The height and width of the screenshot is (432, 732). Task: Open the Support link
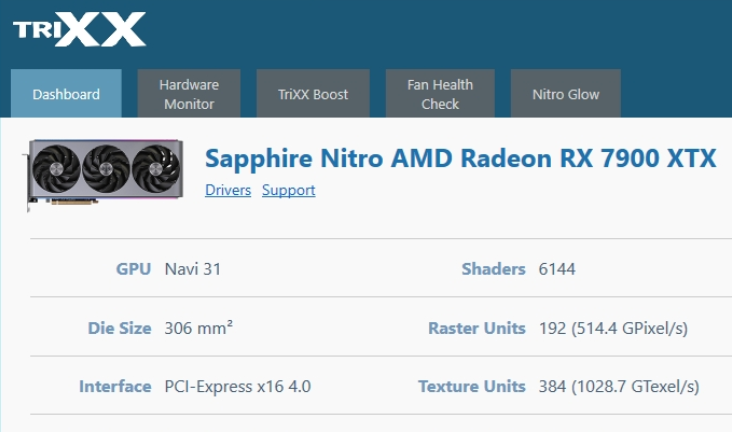[x=289, y=190]
